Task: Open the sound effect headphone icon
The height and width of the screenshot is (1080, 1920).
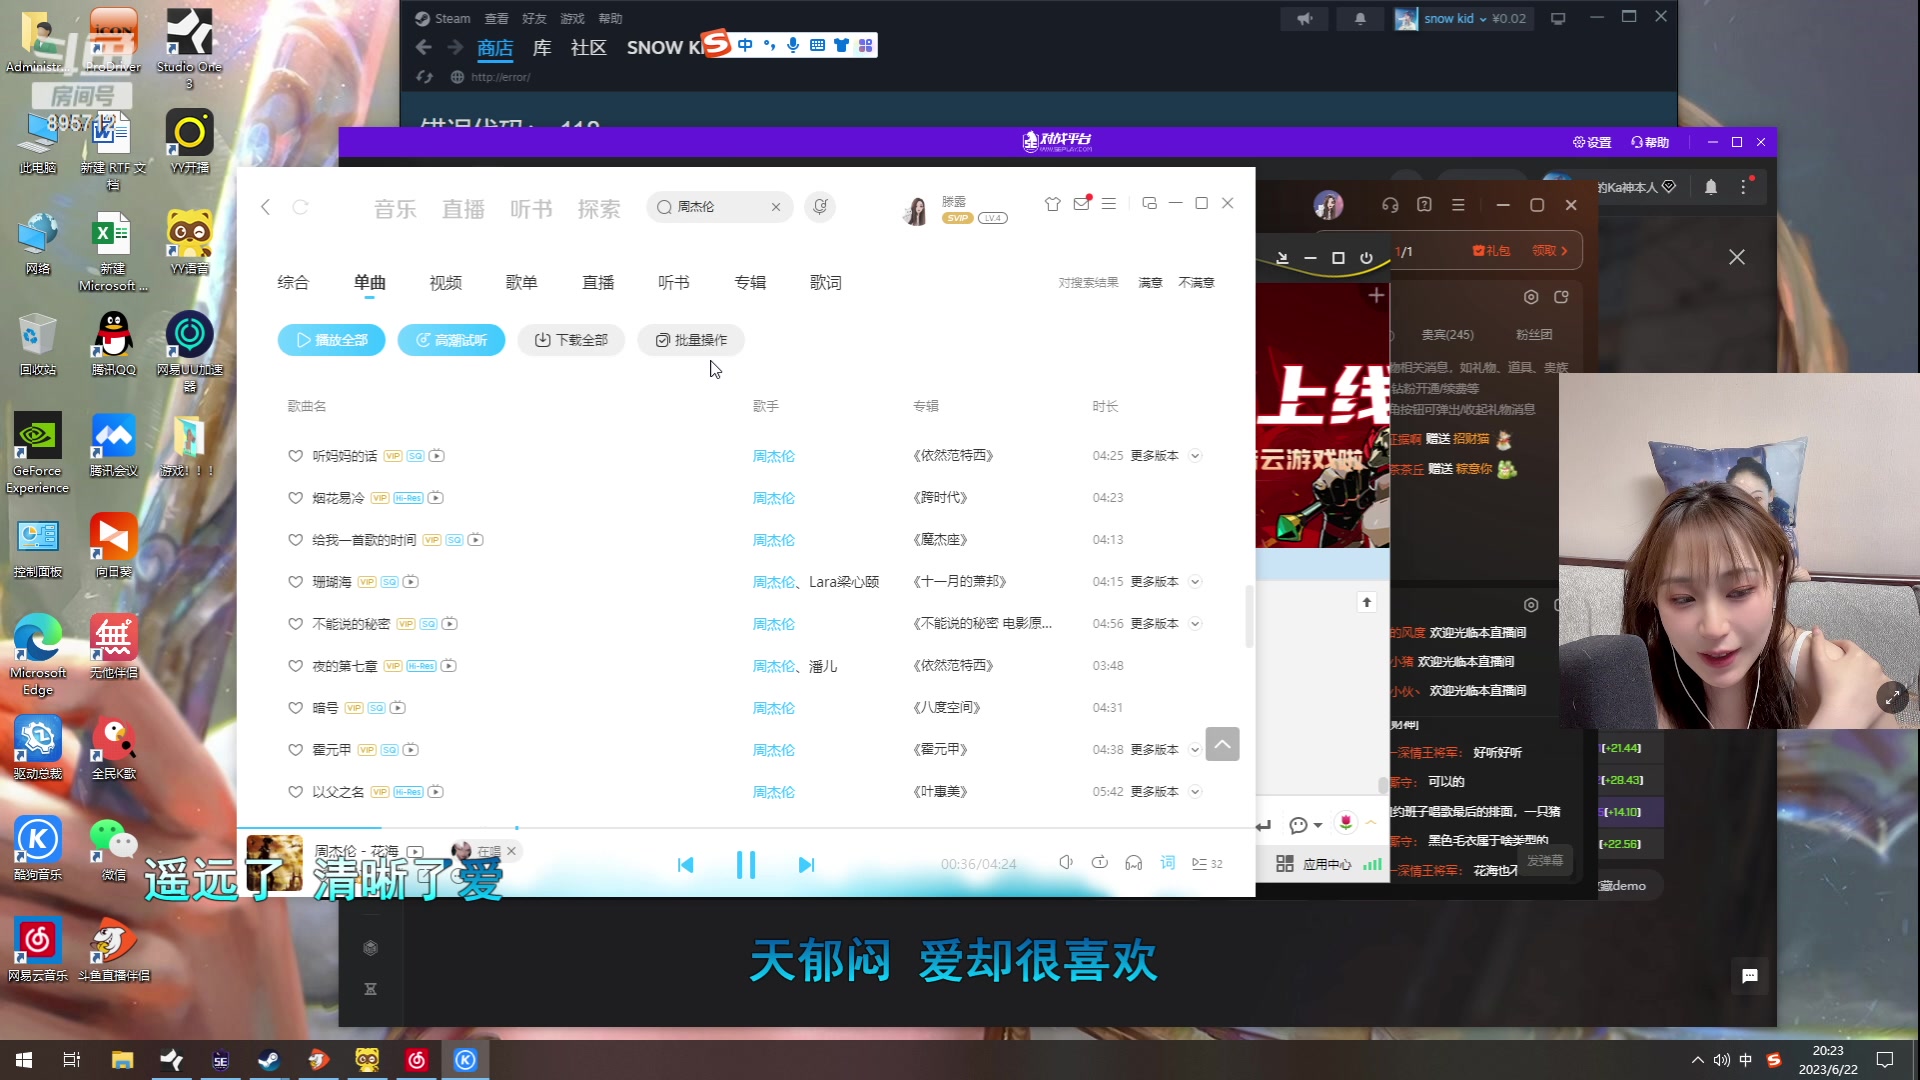Action: 1133,862
